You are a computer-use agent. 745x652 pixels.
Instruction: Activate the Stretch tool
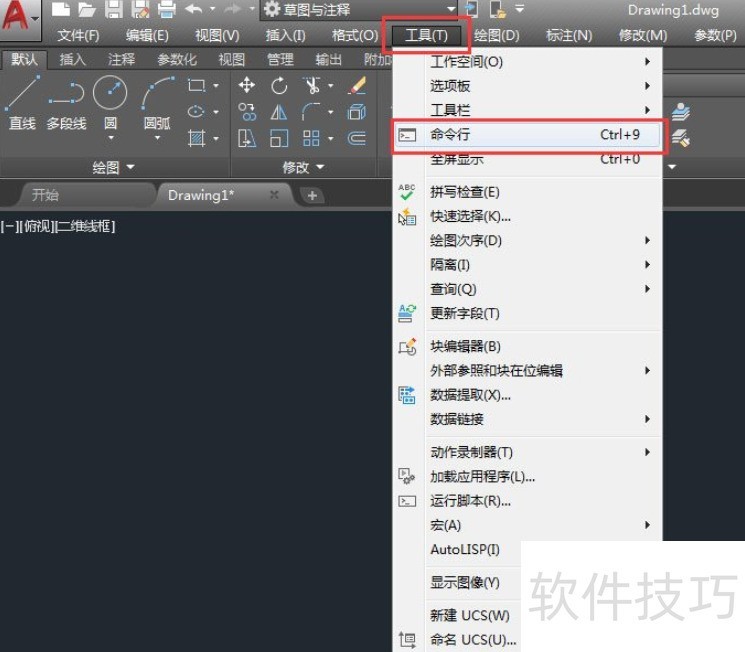[x=247, y=138]
